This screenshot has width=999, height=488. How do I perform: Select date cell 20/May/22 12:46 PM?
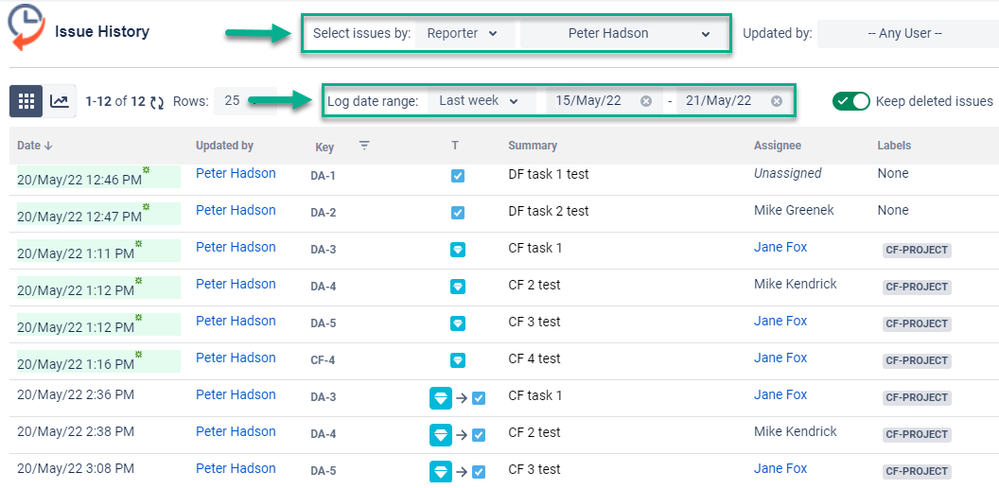click(98, 177)
